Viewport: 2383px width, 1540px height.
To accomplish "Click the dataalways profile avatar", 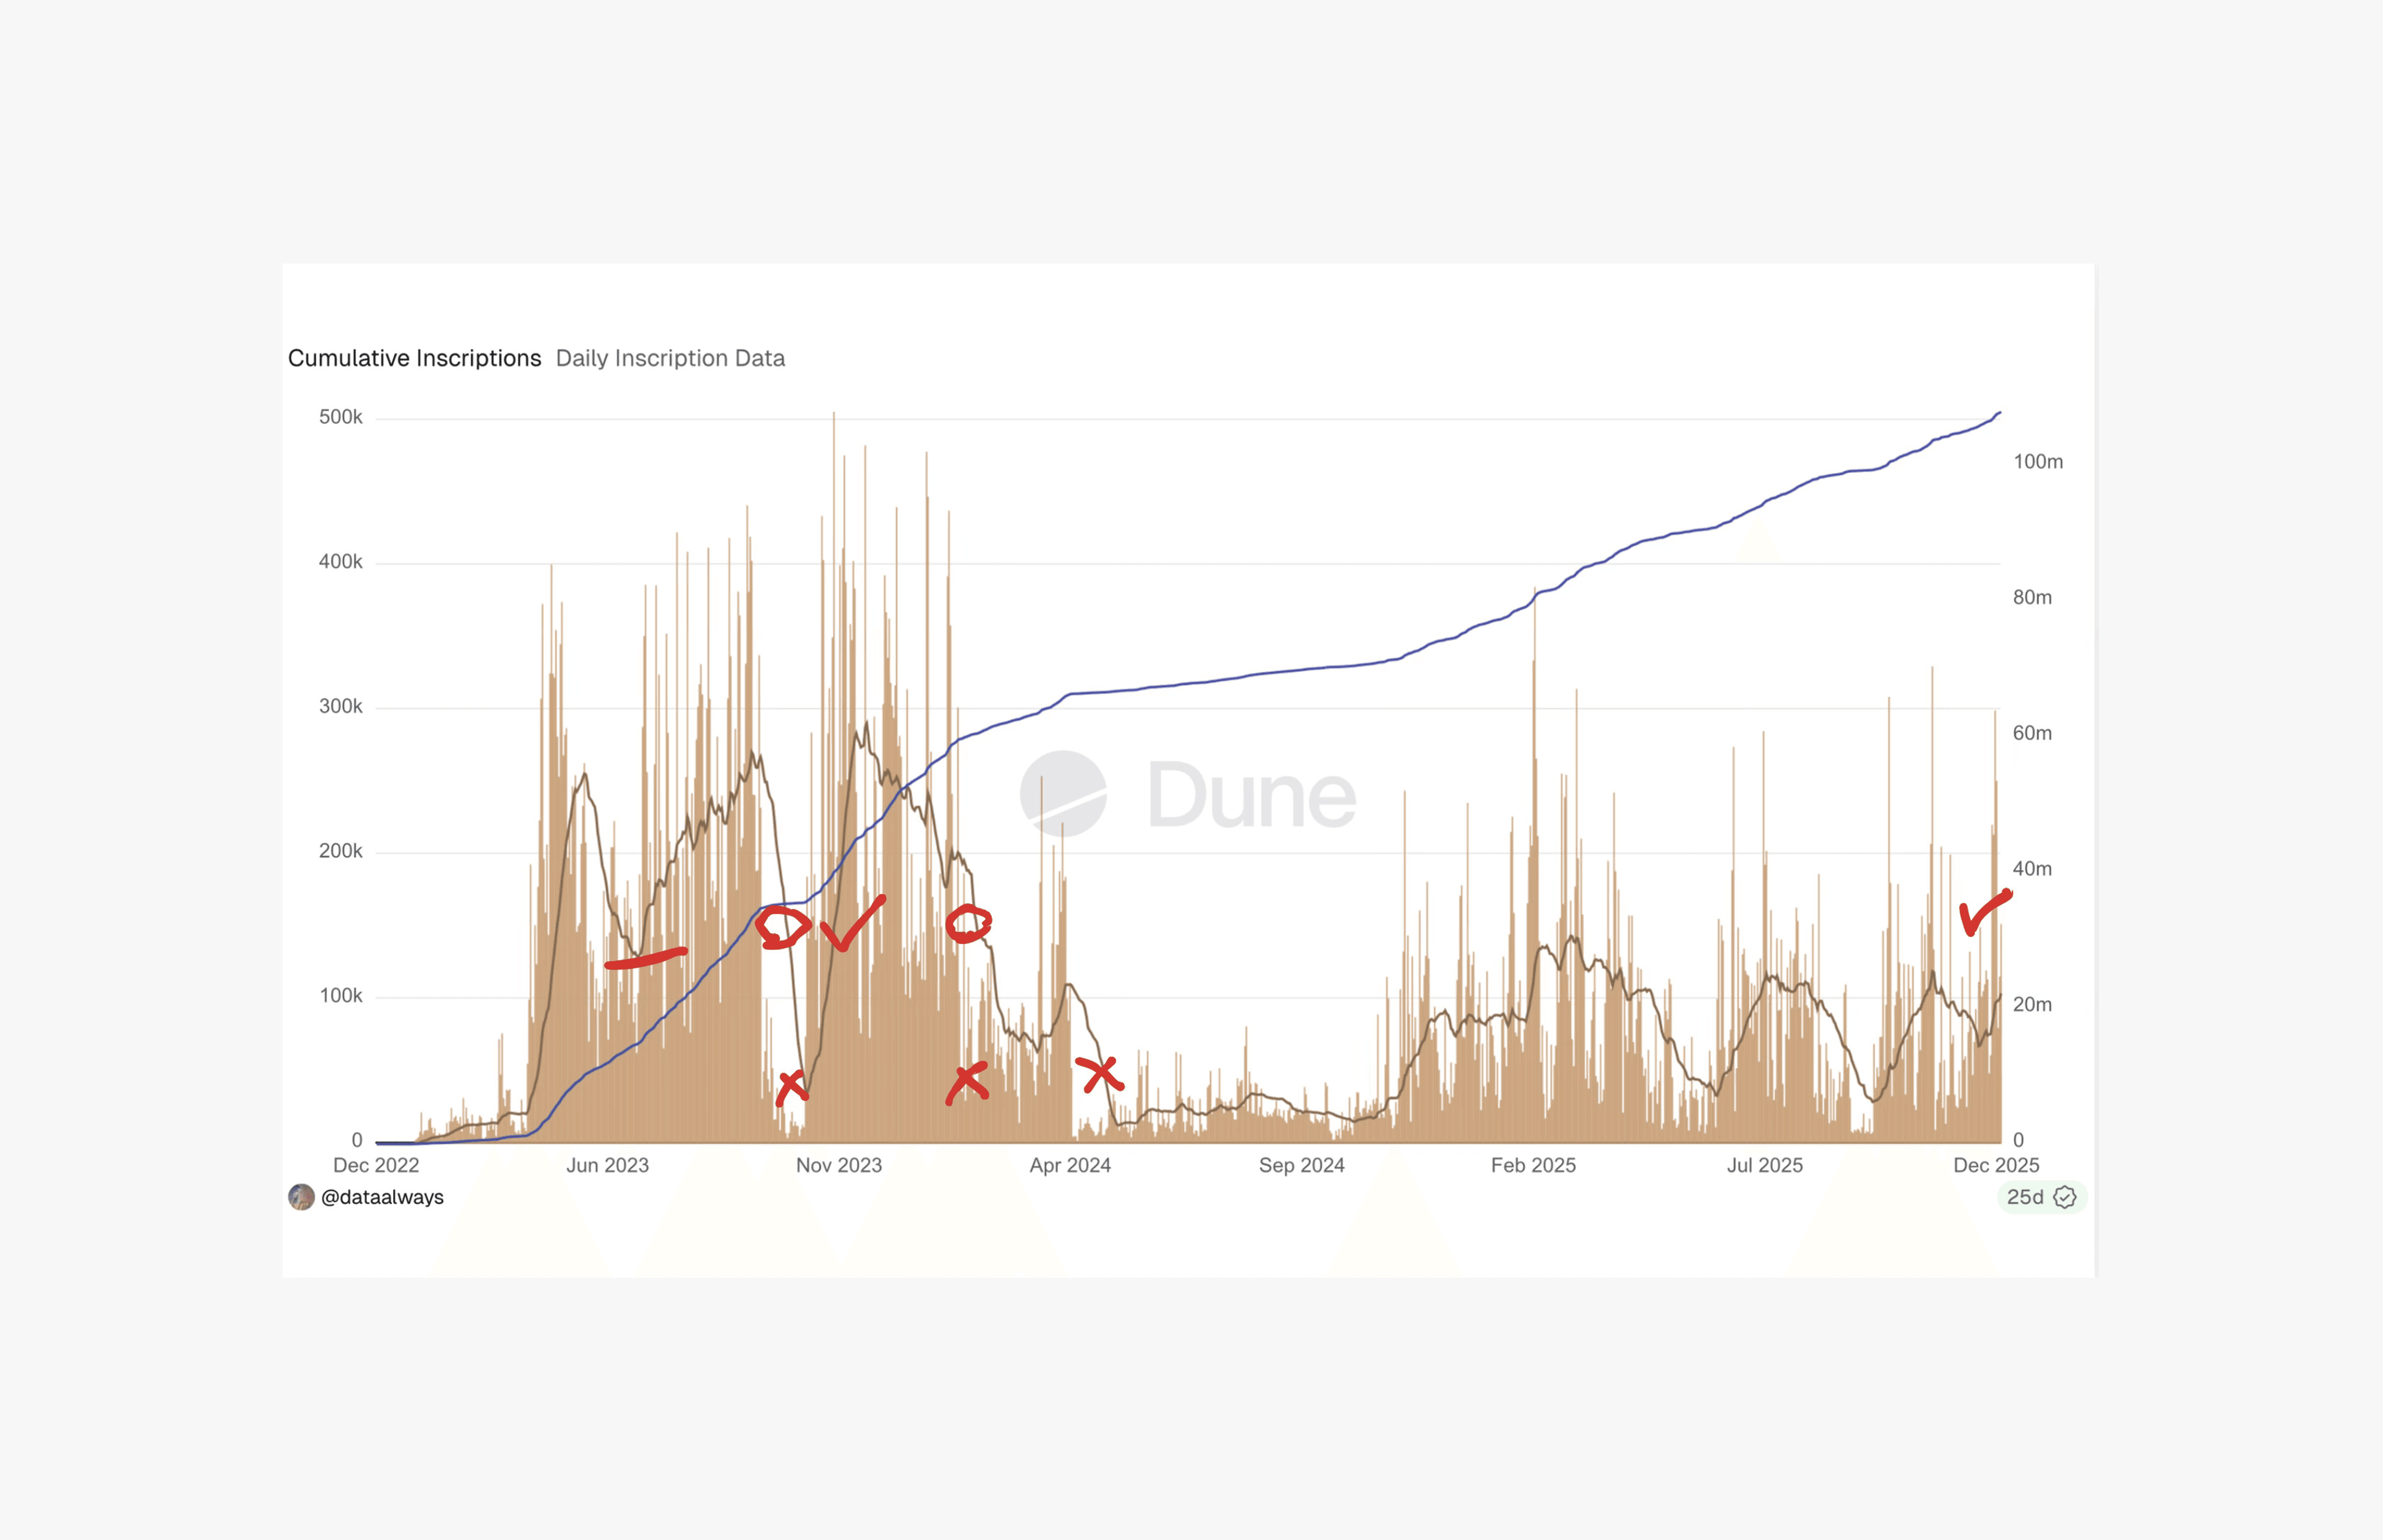I will coord(301,1197).
